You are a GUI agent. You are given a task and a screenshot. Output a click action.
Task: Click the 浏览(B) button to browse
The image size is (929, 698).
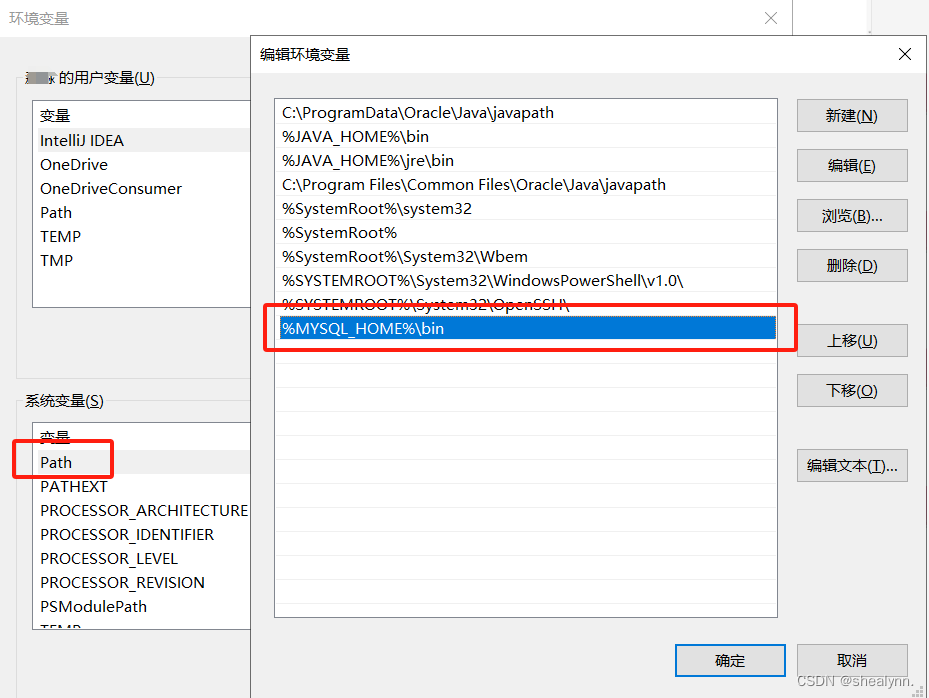(x=851, y=215)
